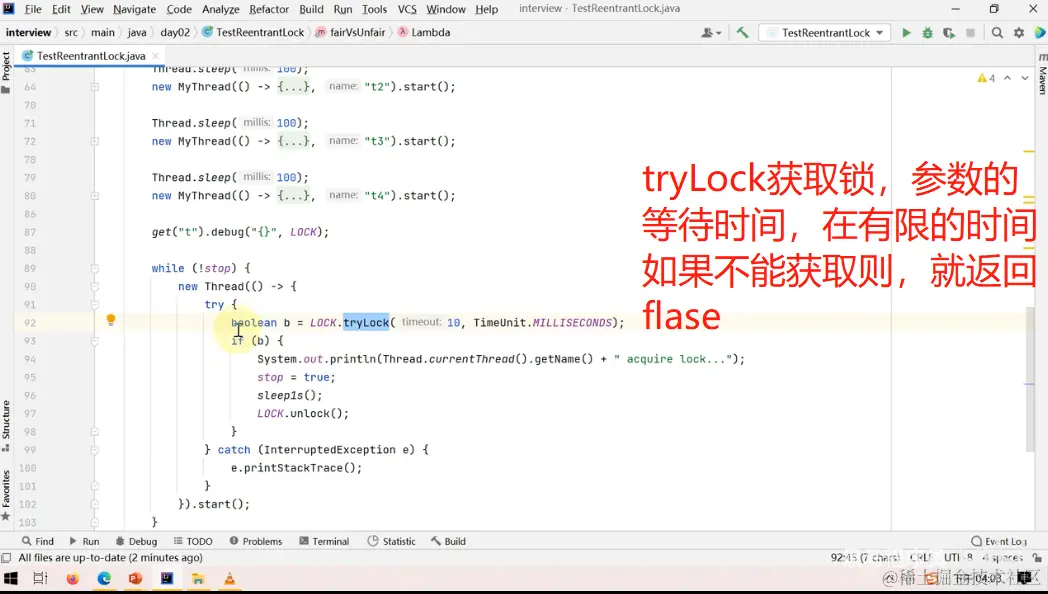This screenshot has height=594, width=1048.
Task: Expand folded lambda at line 64
Action: pos(95,87)
